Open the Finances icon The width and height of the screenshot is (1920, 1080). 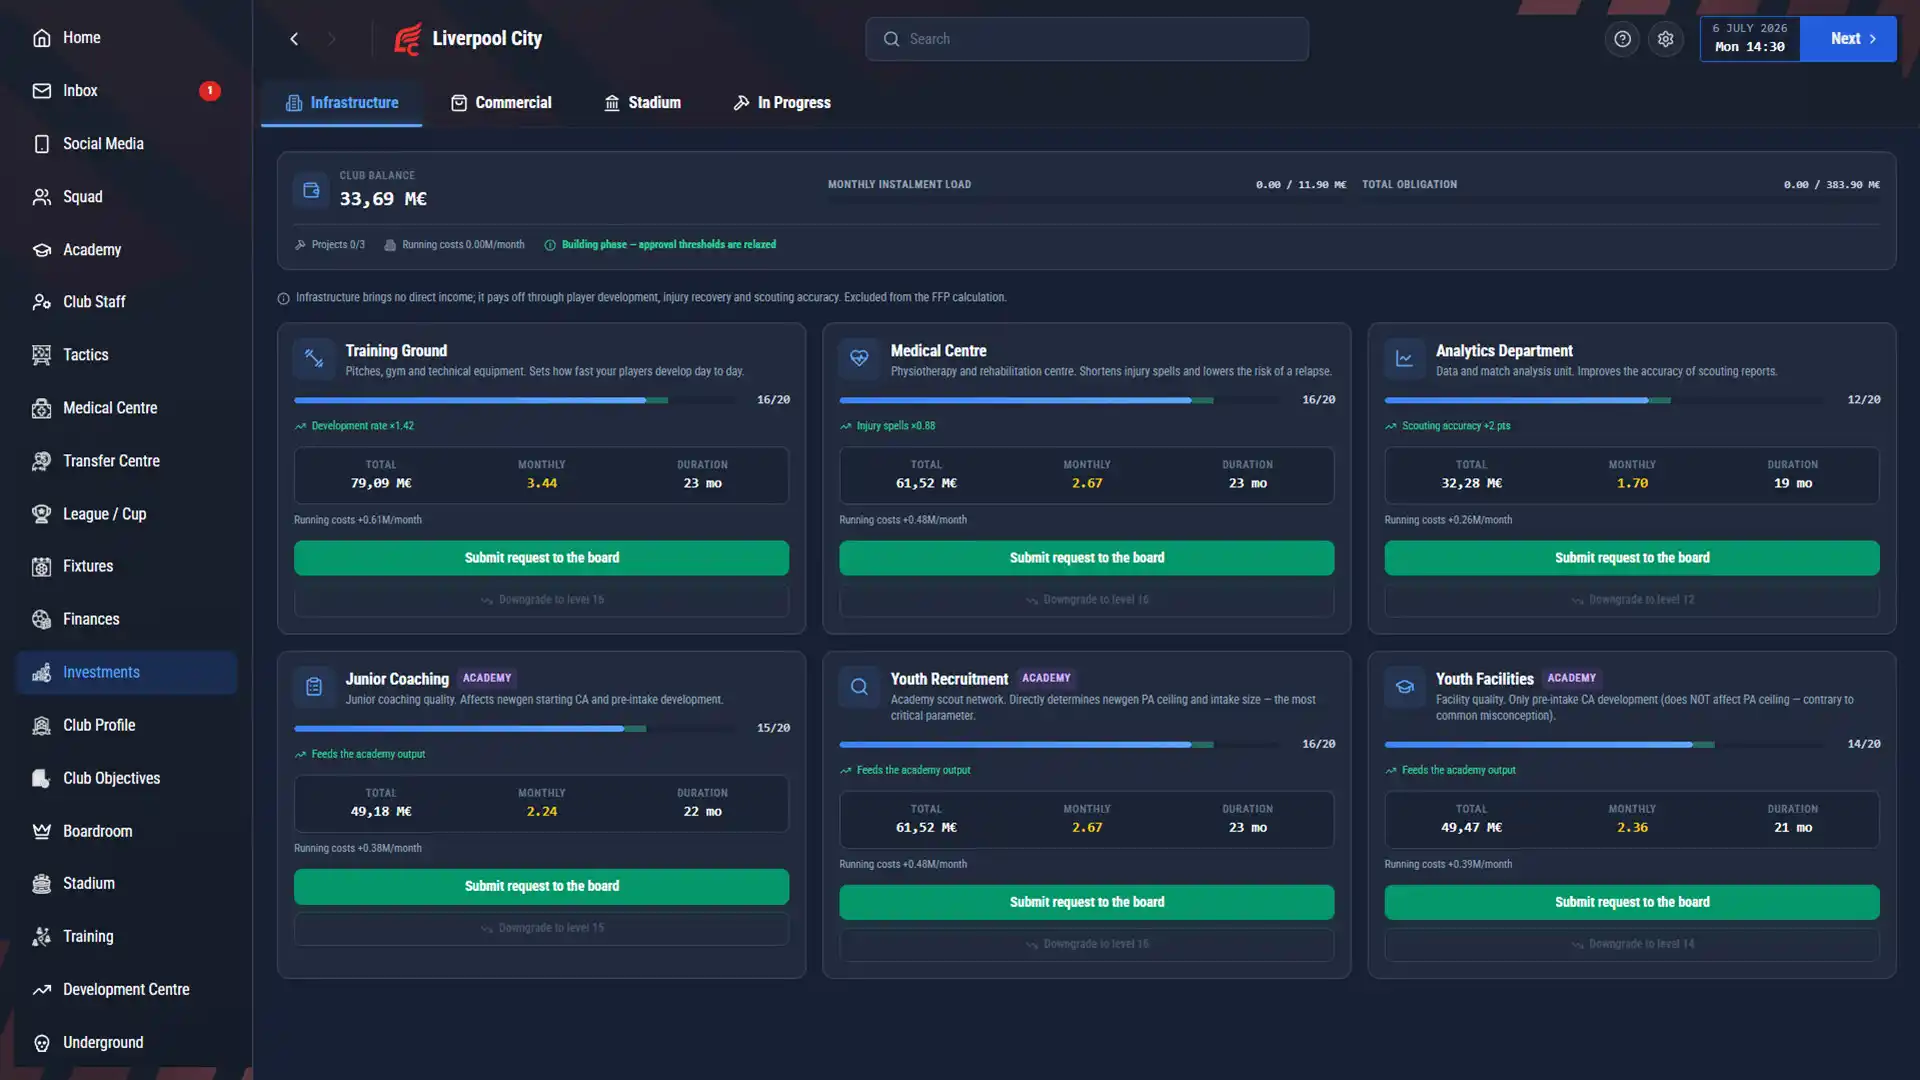click(x=41, y=620)
